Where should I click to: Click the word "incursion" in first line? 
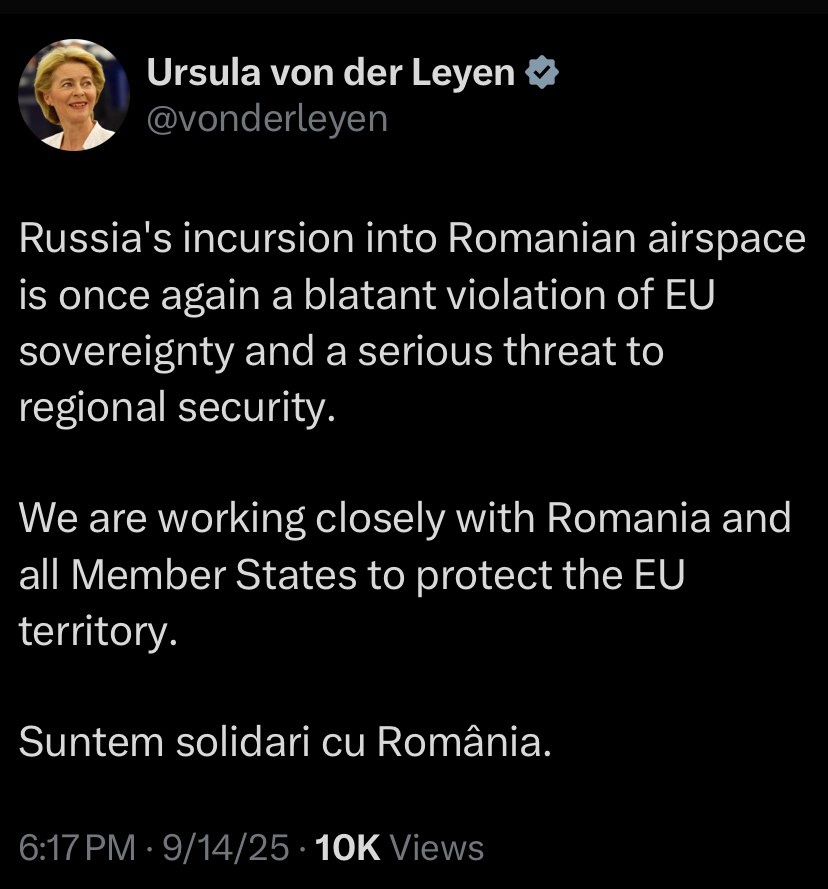[x=268, y=239]
